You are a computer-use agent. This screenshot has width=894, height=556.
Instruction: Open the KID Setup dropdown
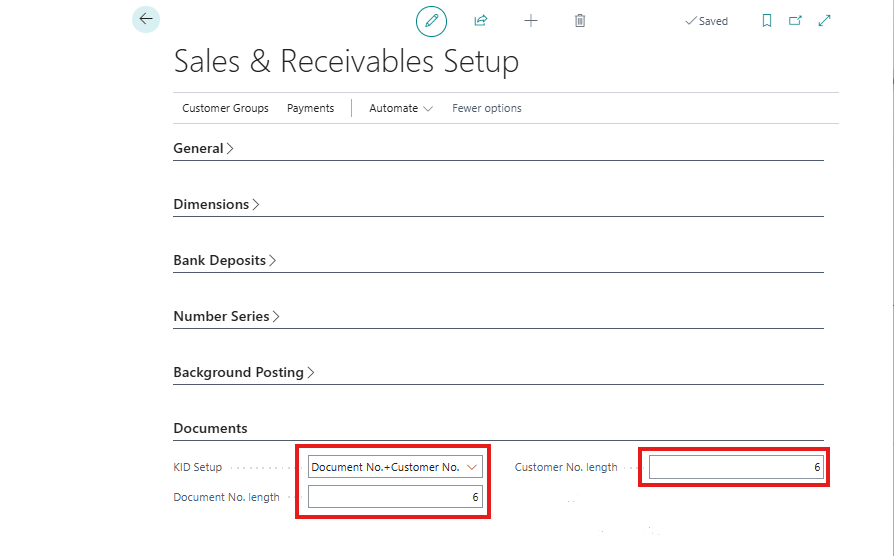pos(395,467)
